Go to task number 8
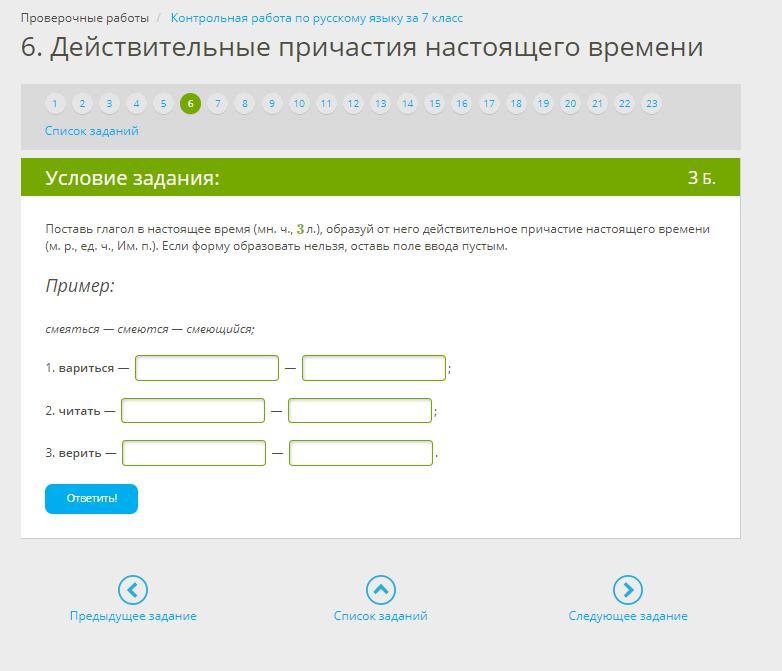This screenshot has width=782, height=671. tap(245, 104)
